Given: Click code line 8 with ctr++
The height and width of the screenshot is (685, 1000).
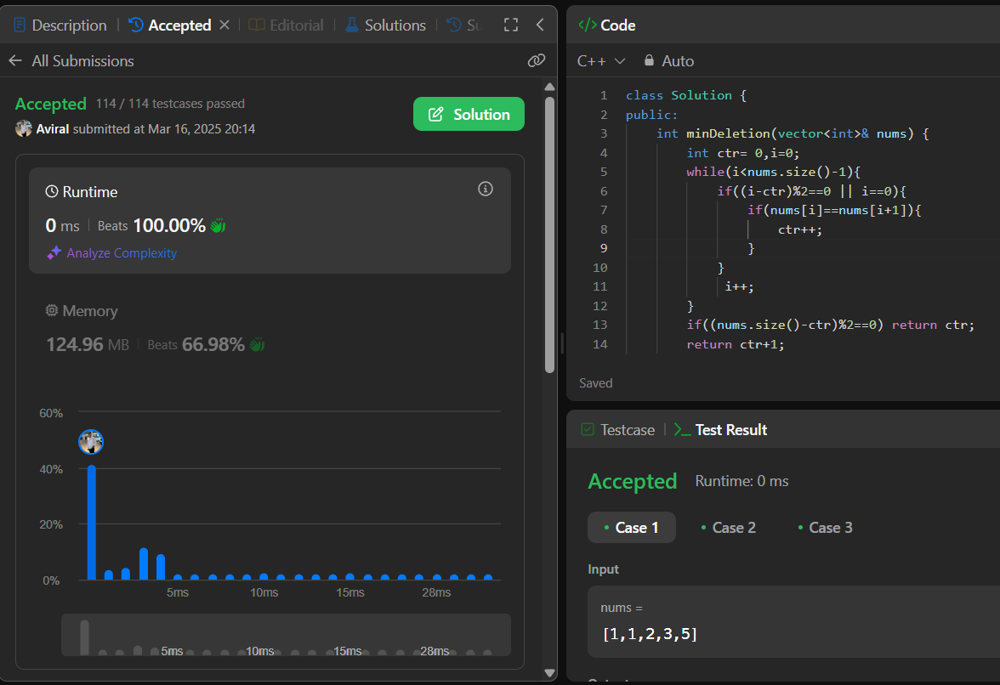Looking at the screenshot, I should point(800,230).
